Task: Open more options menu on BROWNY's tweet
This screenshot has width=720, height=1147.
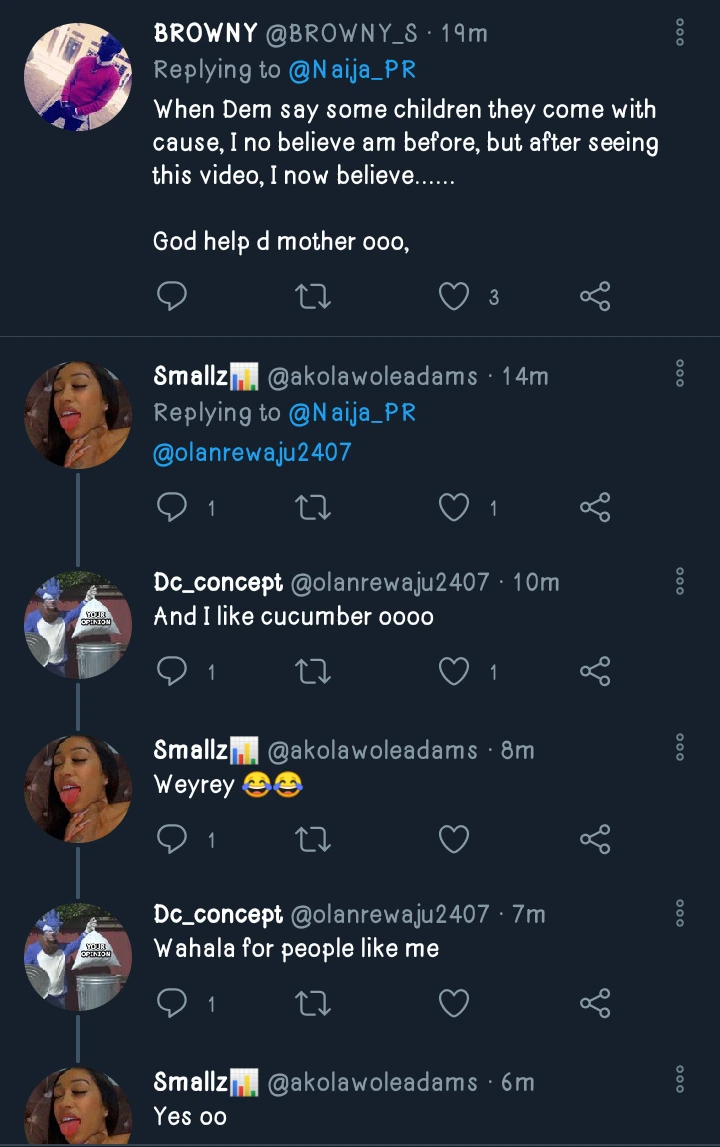Action: (680, 33)
